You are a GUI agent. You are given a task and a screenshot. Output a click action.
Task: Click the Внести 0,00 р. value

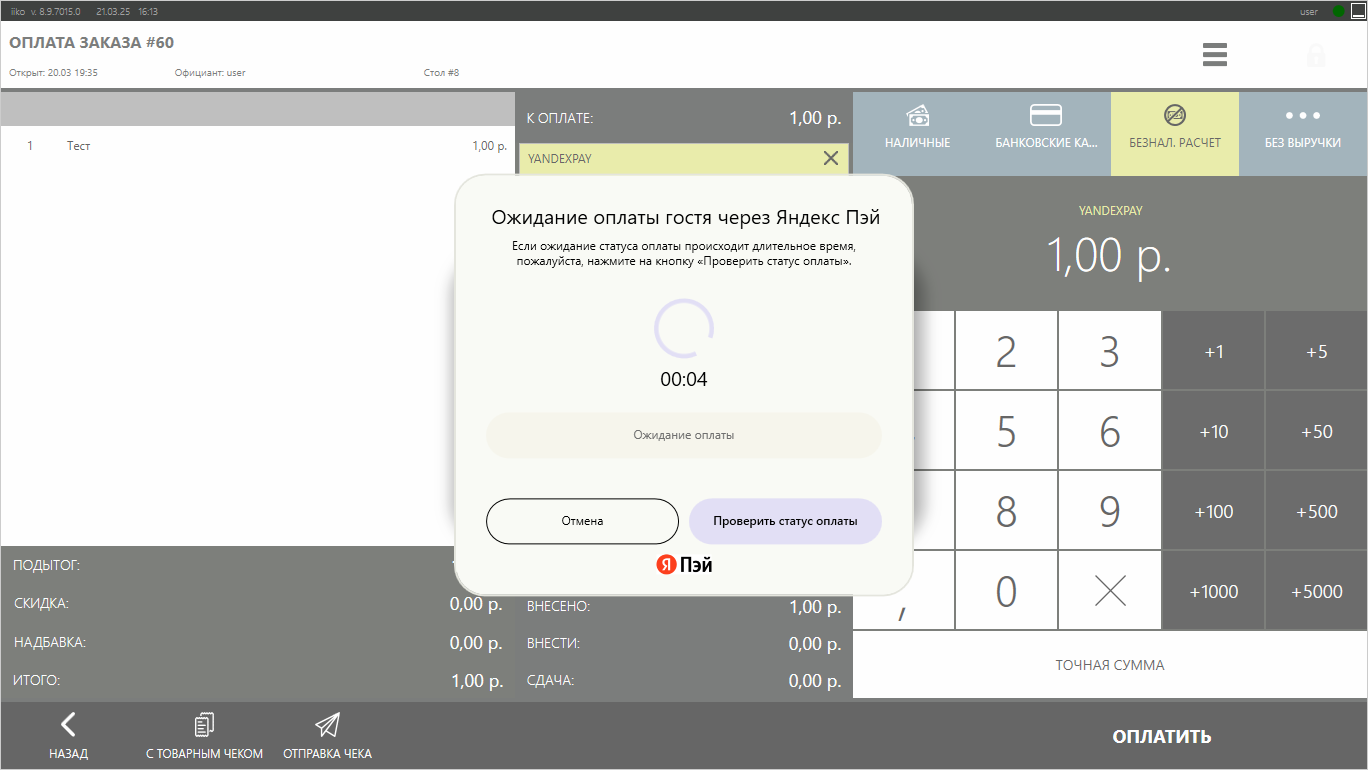(x=815, y=644)
